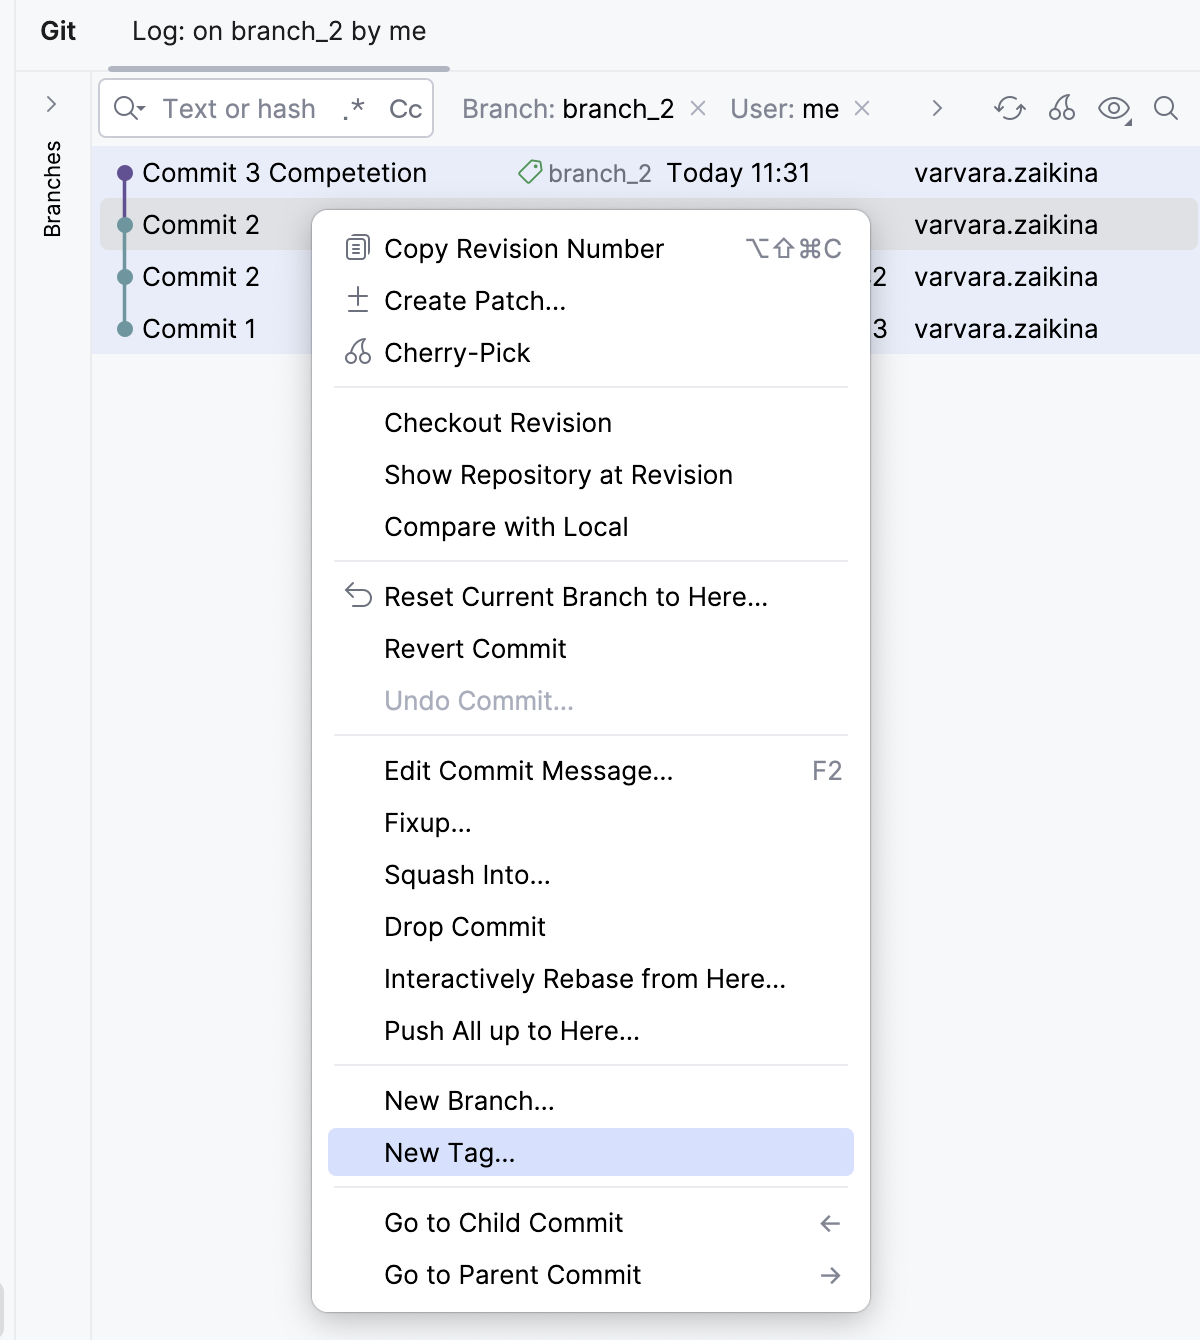Enable match case in the search field
The height and width of the screenshot is (1340, 1200).
404,109
